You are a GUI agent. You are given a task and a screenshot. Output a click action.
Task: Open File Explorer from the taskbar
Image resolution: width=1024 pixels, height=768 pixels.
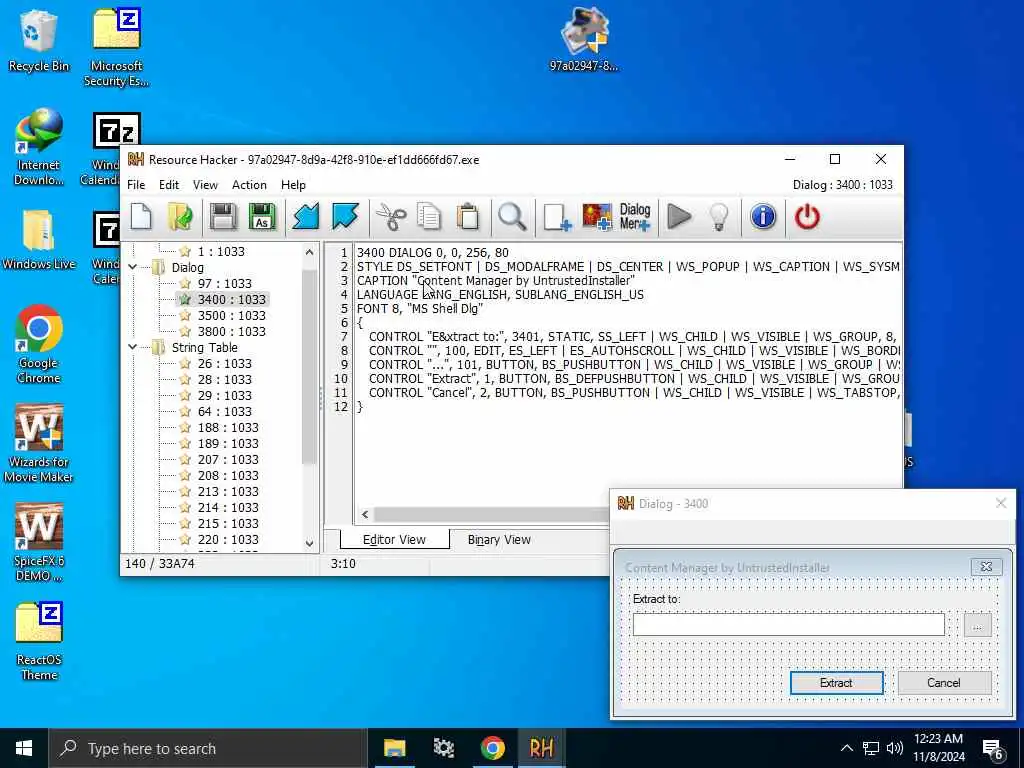394,748
